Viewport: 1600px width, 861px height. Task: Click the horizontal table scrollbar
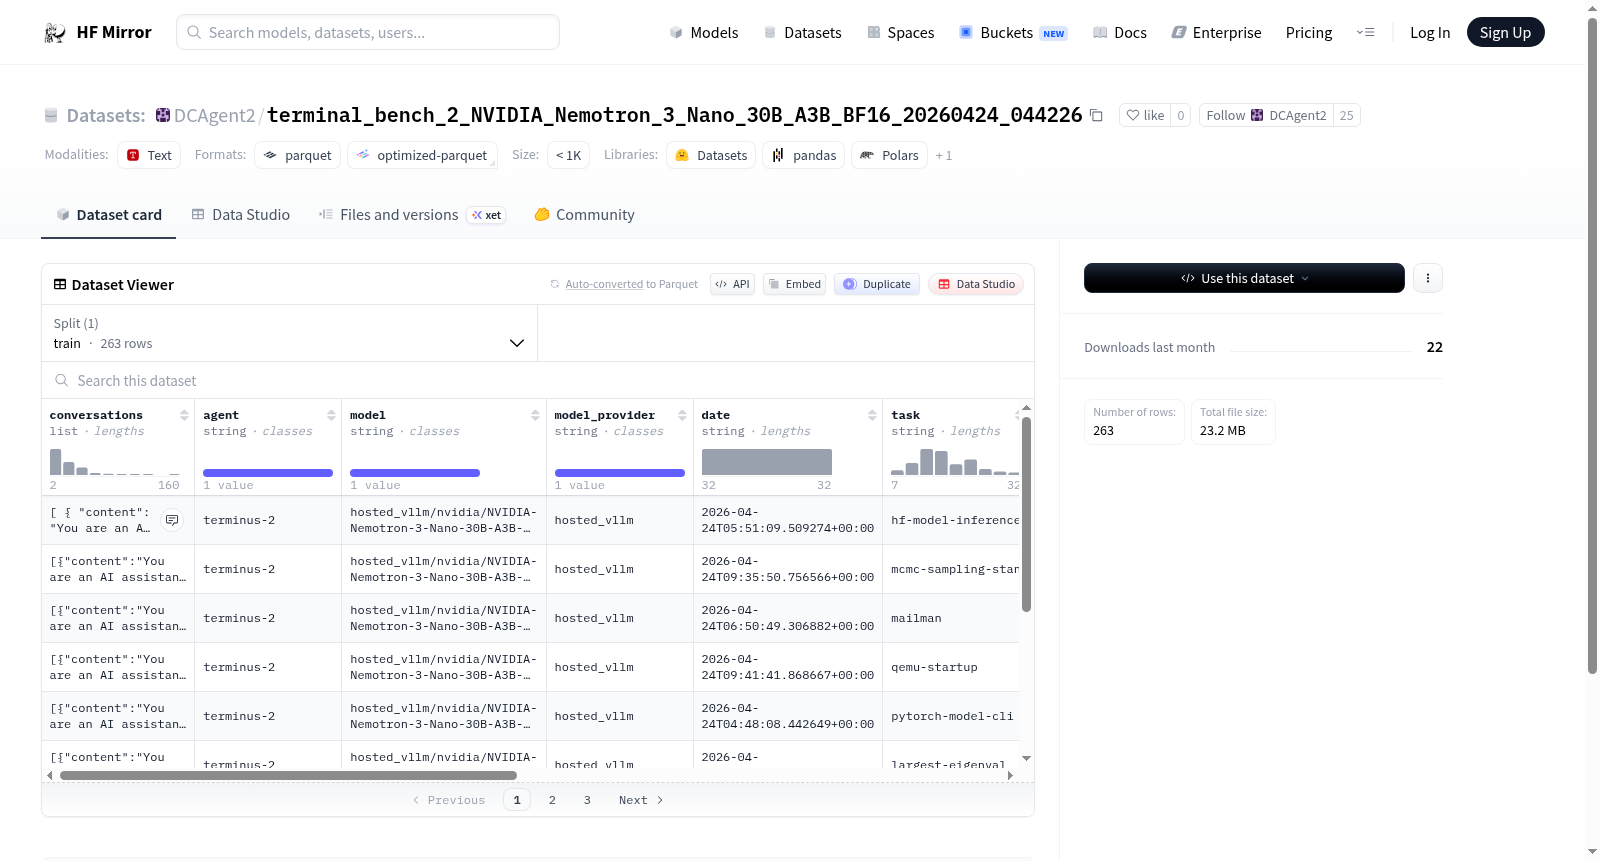point(288,775)
